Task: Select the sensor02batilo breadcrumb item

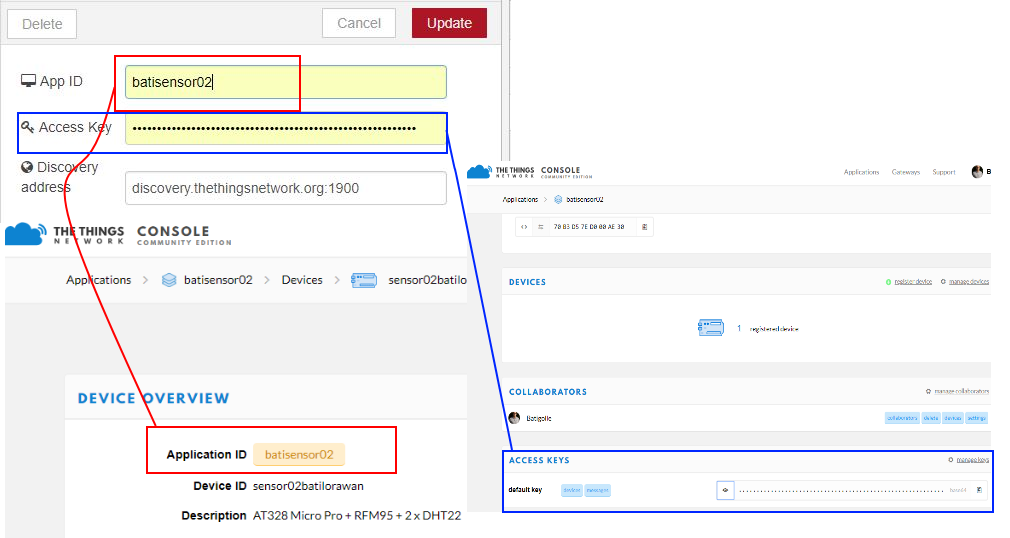Action: click(427, 280)
